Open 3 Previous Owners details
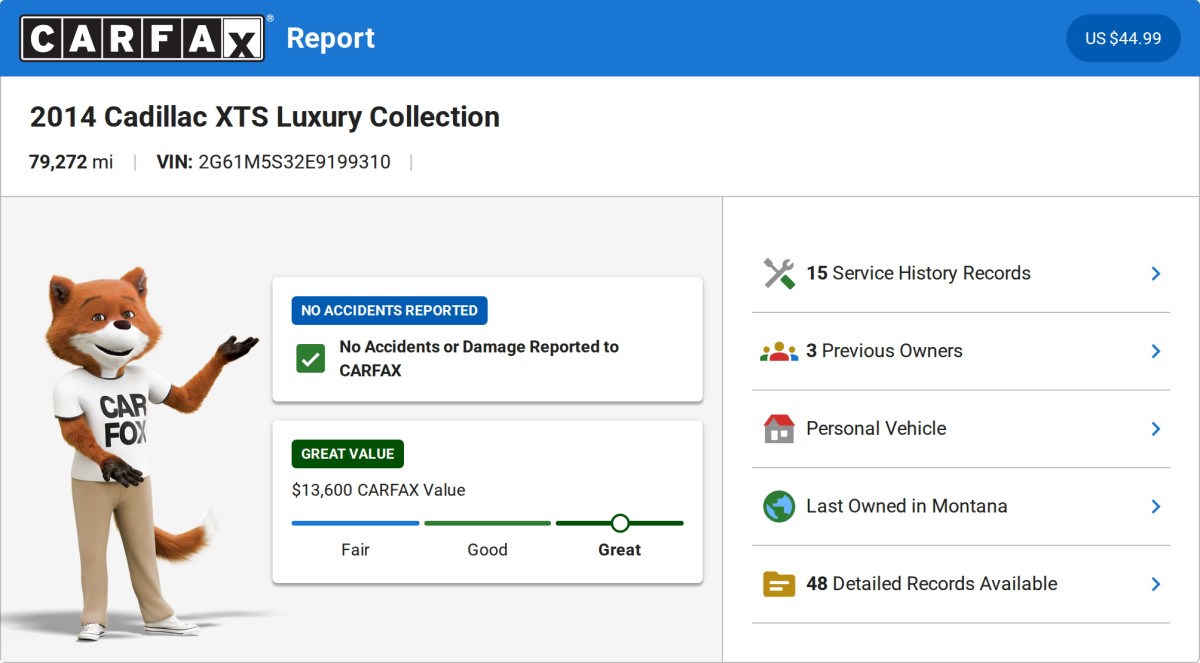Viewport: 1200px width, 663px height. click(961, 351)
